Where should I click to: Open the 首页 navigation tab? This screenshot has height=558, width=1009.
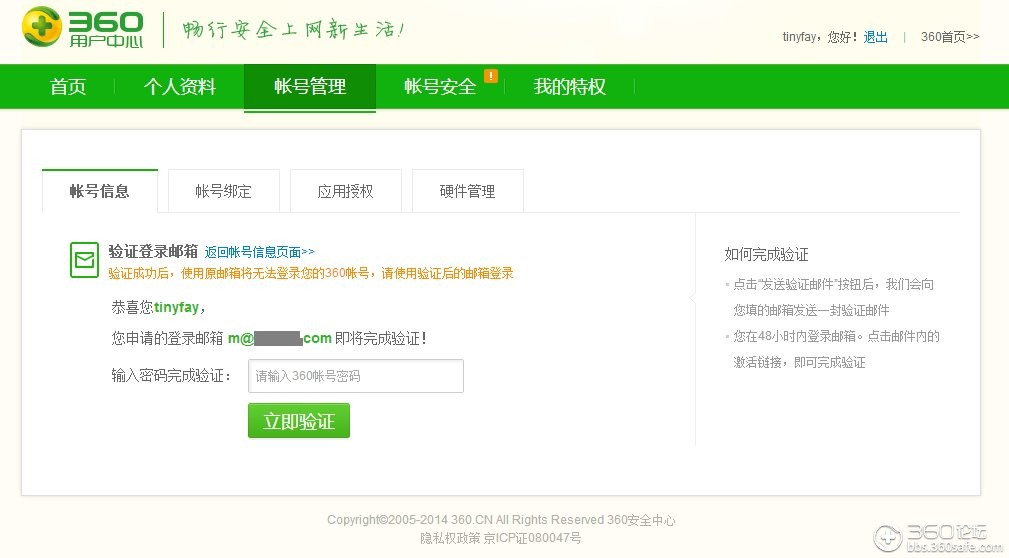tap(68, 86)
